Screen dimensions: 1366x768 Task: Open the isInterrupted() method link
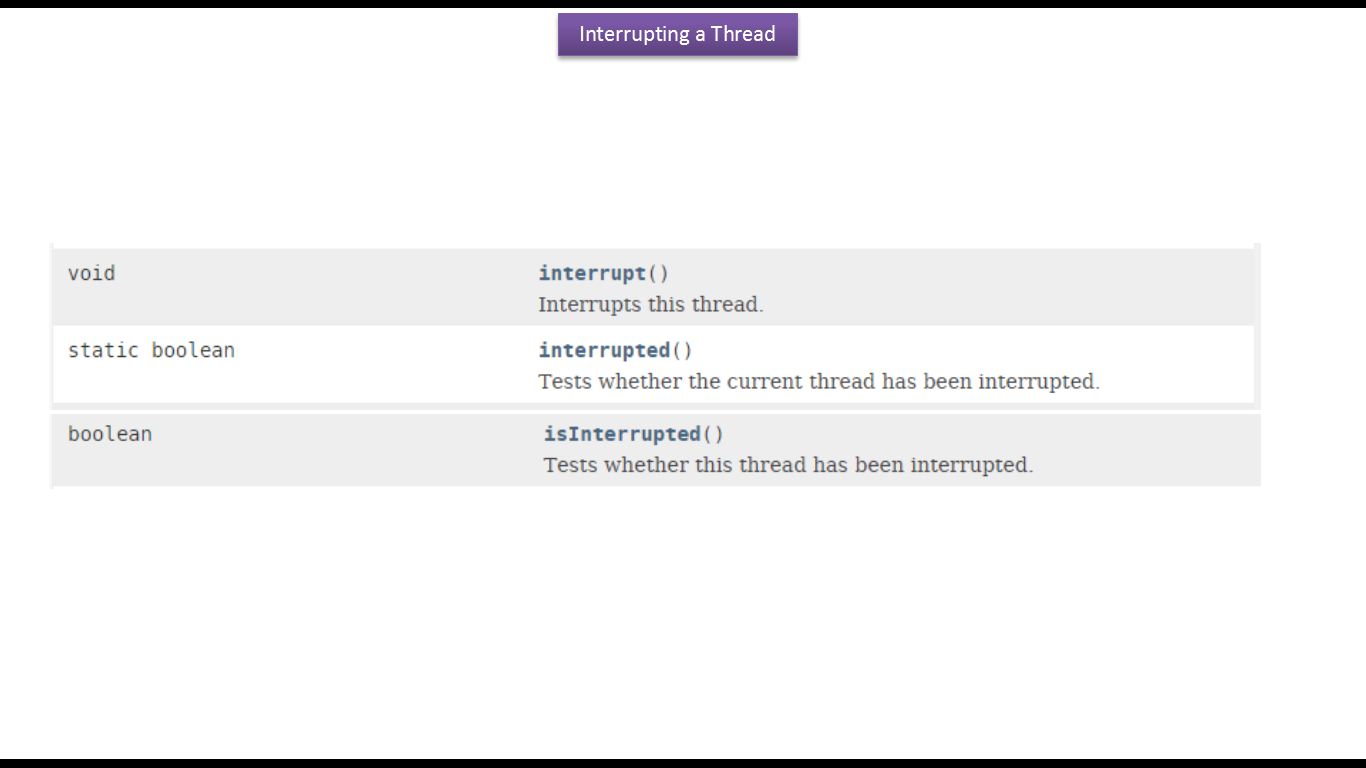coord(622,434)
